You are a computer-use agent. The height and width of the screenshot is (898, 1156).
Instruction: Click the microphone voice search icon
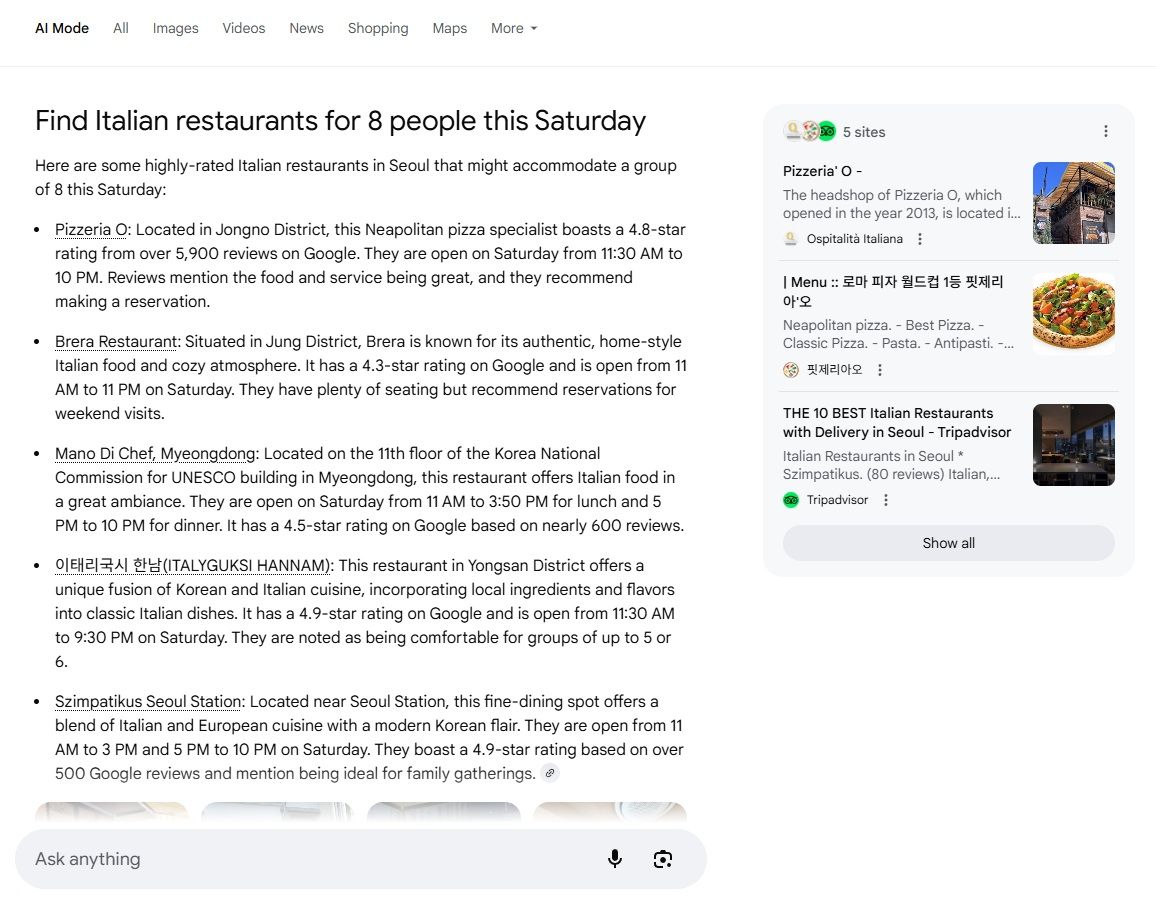click(615, 859)
